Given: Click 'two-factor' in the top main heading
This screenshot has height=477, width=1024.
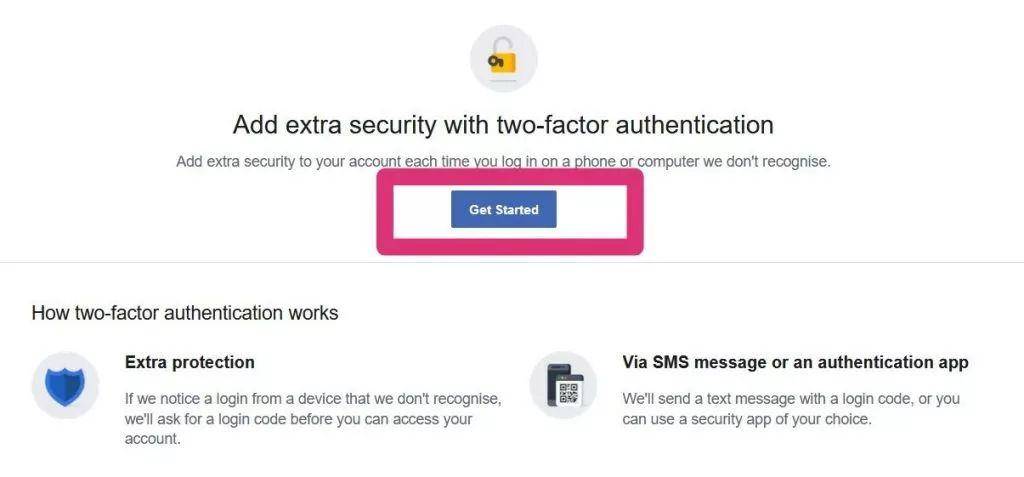Looking at the screenshot, I should point(553,124).
